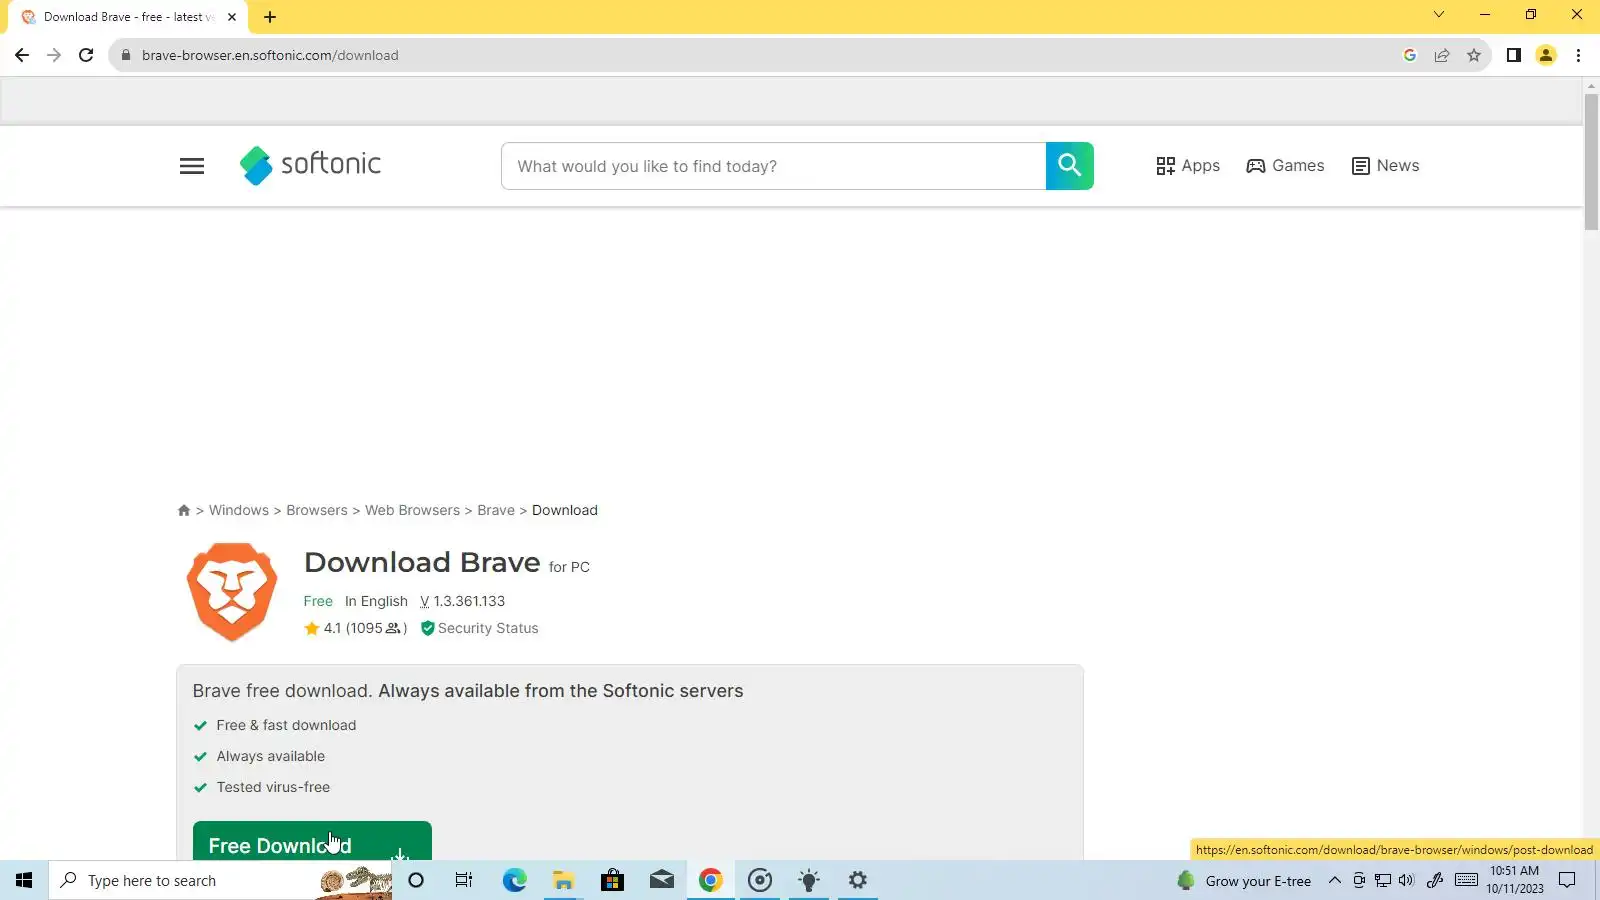This screenshot has width=1600, height=900.
Task: Open the News section
Action: [1385, 166]
